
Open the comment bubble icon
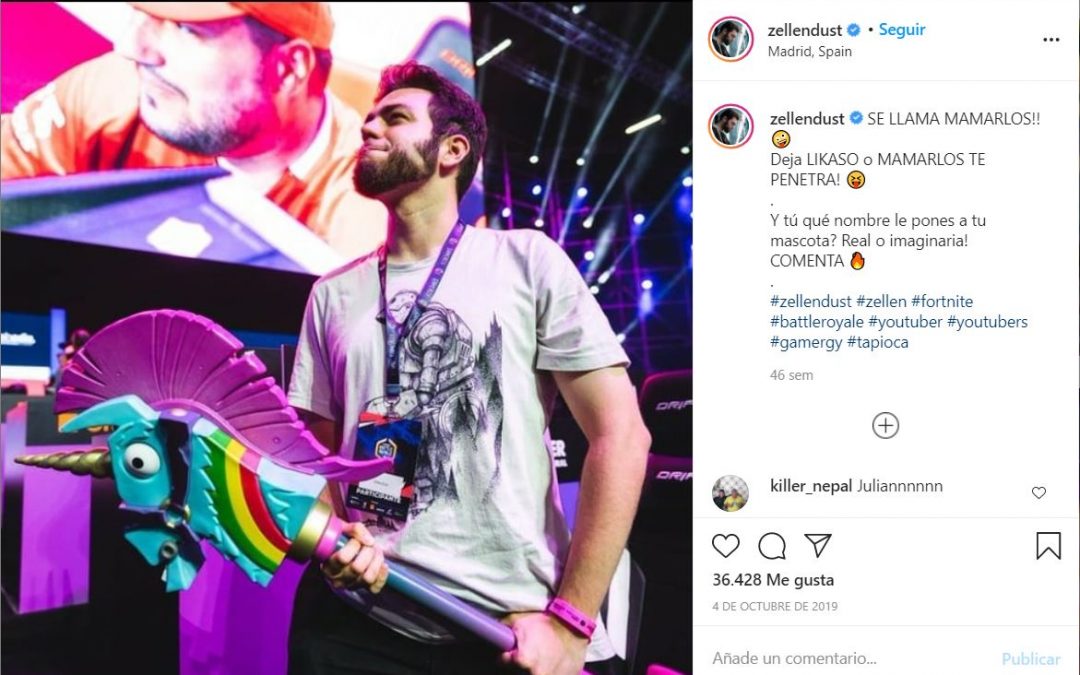tap(771, 545)
